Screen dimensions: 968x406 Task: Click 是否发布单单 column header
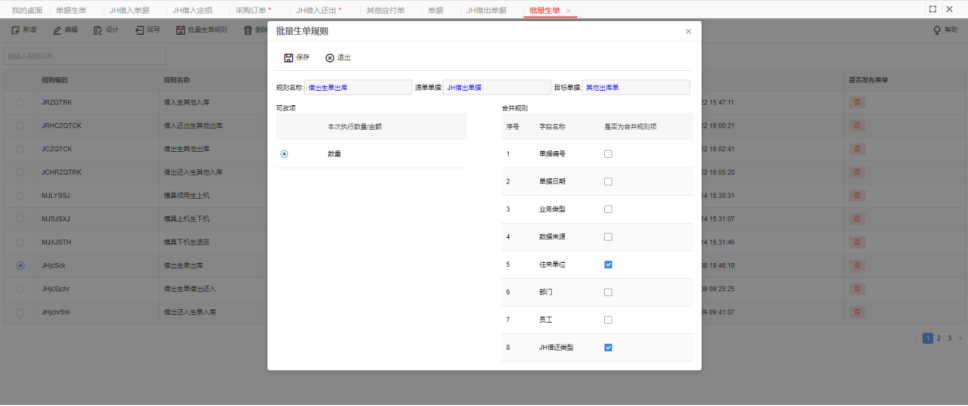[x=869, y=80]
